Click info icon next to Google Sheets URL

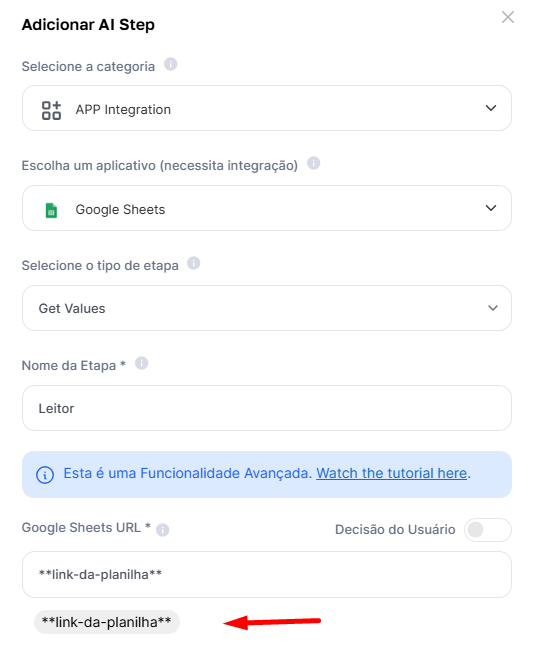[163, 530]
